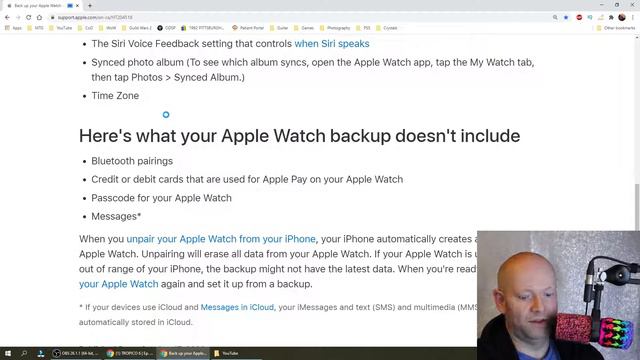
Task: Open the Extensions puzzle piece menu
Action: pyautogui.click(x=611, y=18)
